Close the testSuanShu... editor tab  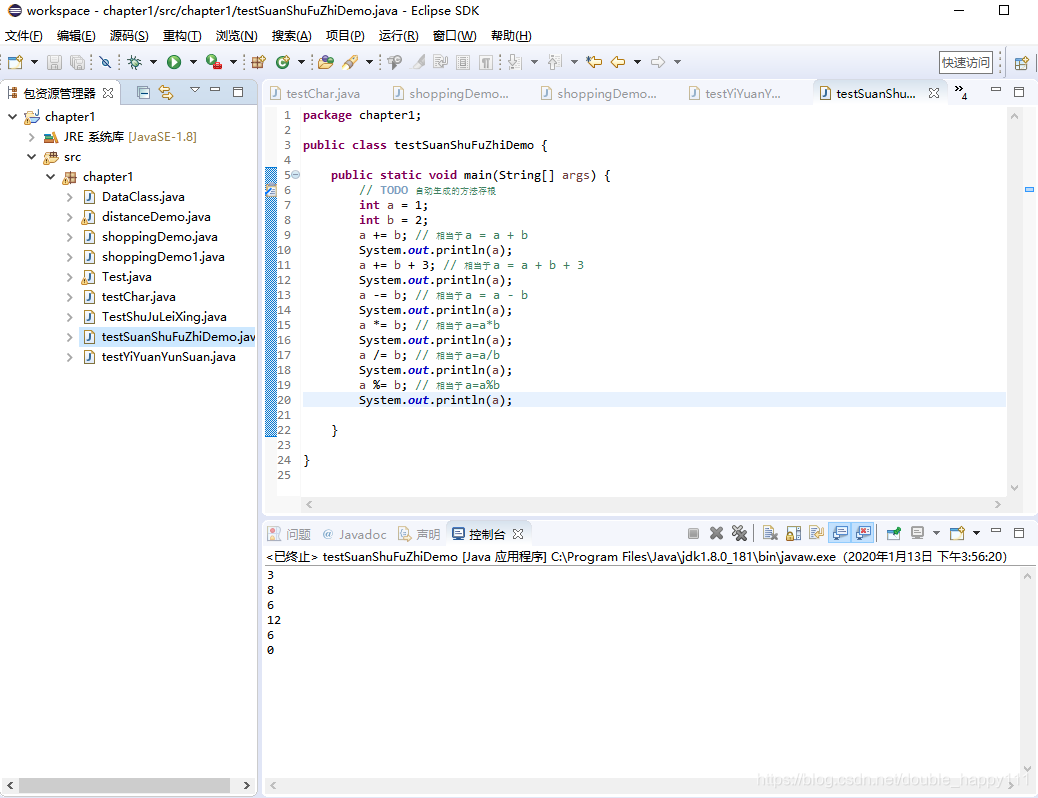[933, 93]
